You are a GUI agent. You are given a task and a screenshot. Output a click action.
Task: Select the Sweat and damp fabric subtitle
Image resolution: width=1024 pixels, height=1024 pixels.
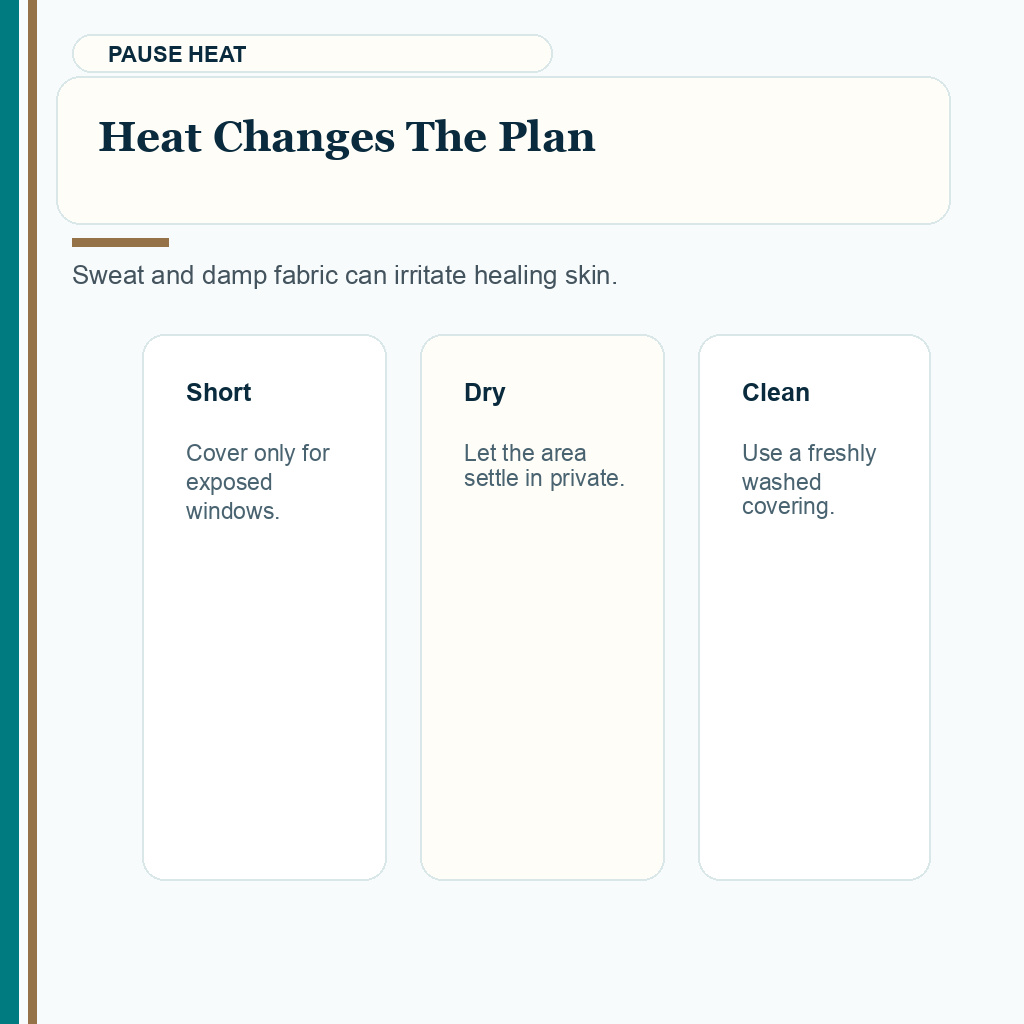344,276
